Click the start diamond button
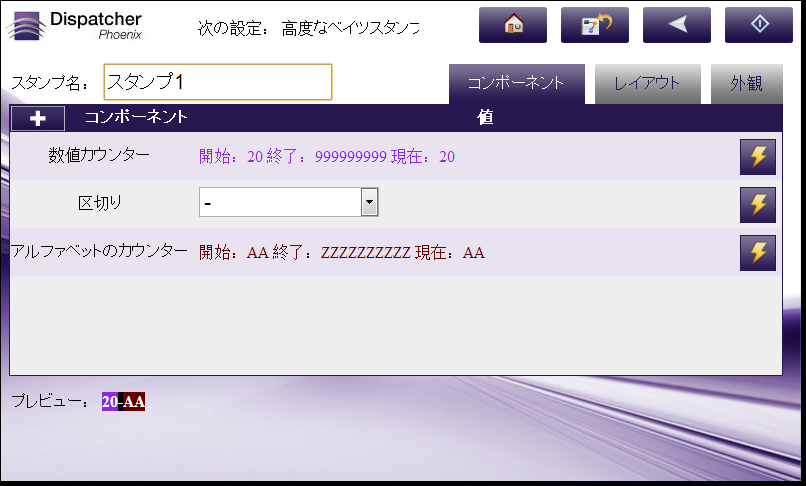 tap(759, 25)
